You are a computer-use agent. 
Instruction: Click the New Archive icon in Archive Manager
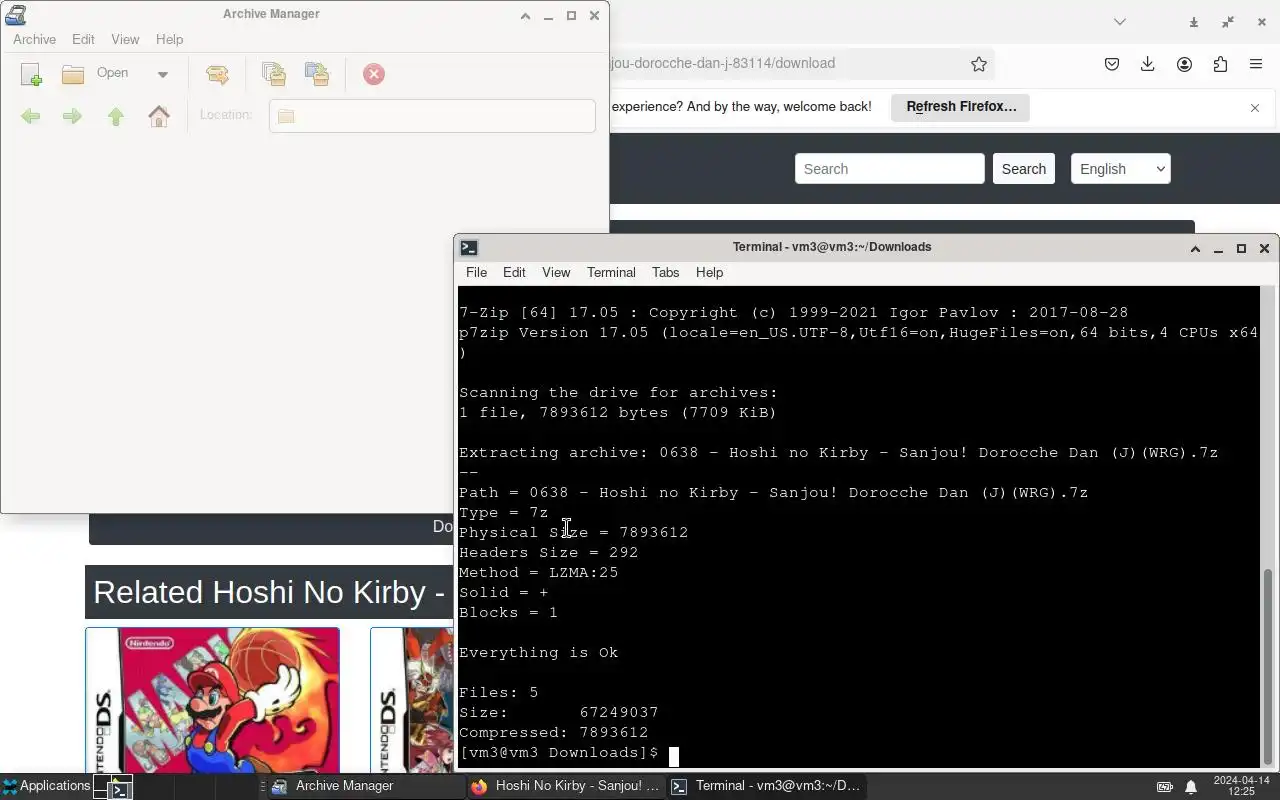[x=31, y=74]
